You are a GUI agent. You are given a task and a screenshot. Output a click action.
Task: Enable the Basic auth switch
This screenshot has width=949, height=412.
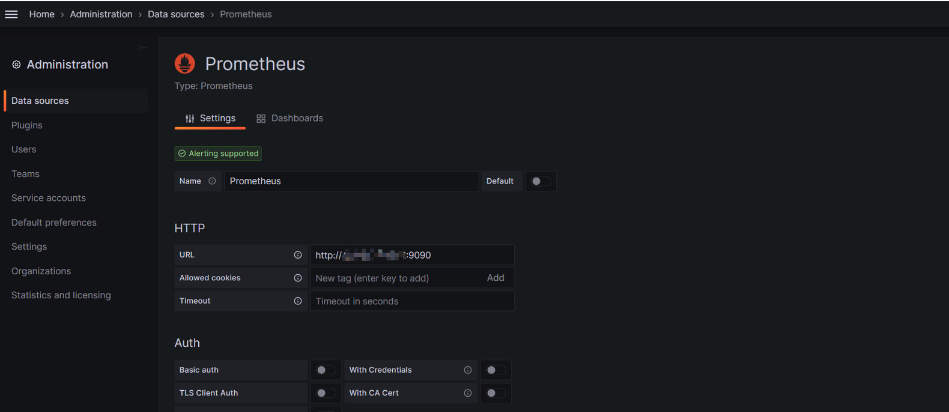(323, 370)
